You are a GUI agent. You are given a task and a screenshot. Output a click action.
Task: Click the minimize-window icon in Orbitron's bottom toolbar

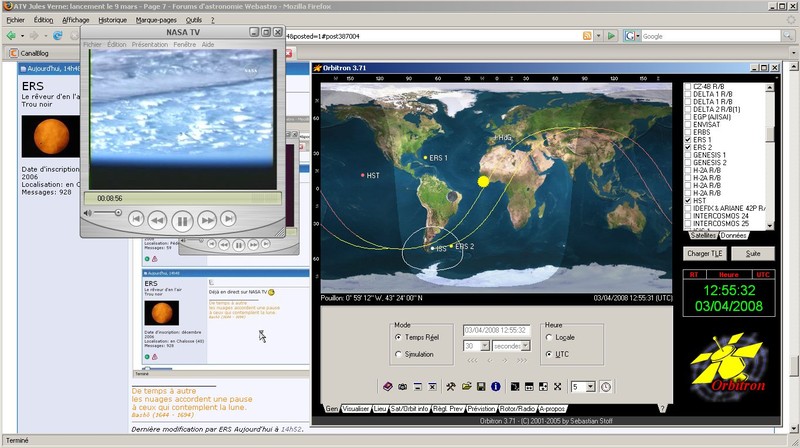point(417,387)
